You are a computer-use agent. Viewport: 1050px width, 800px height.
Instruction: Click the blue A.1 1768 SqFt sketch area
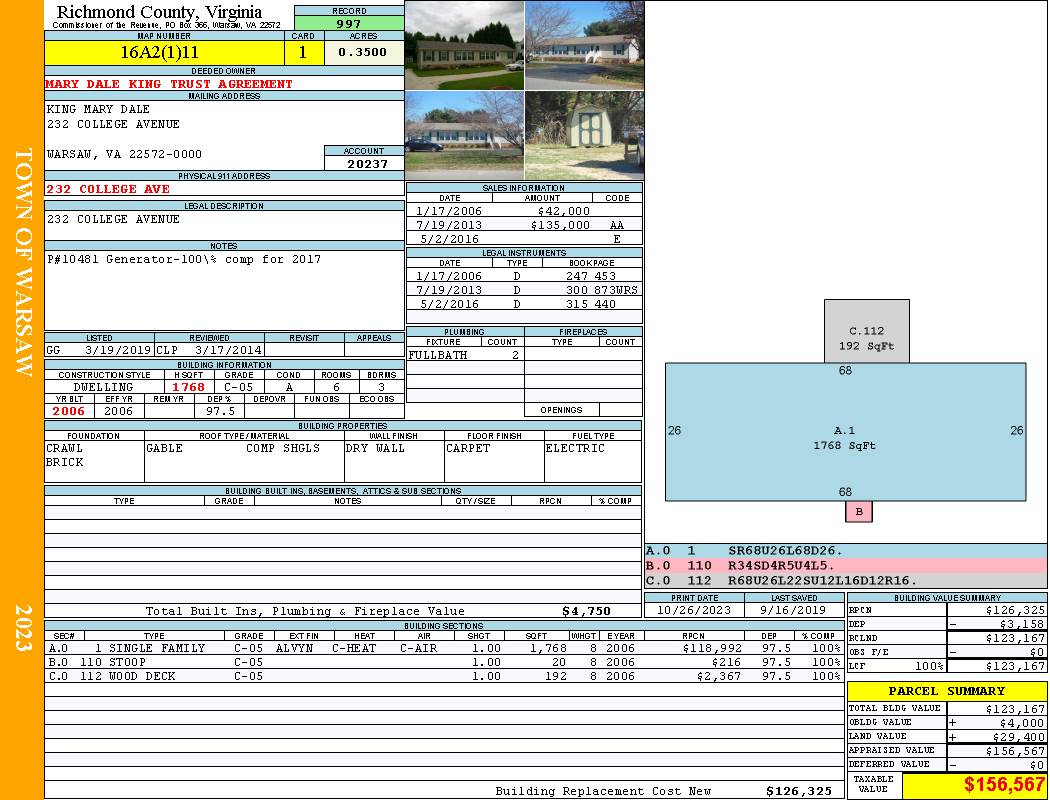click(845, 432)
